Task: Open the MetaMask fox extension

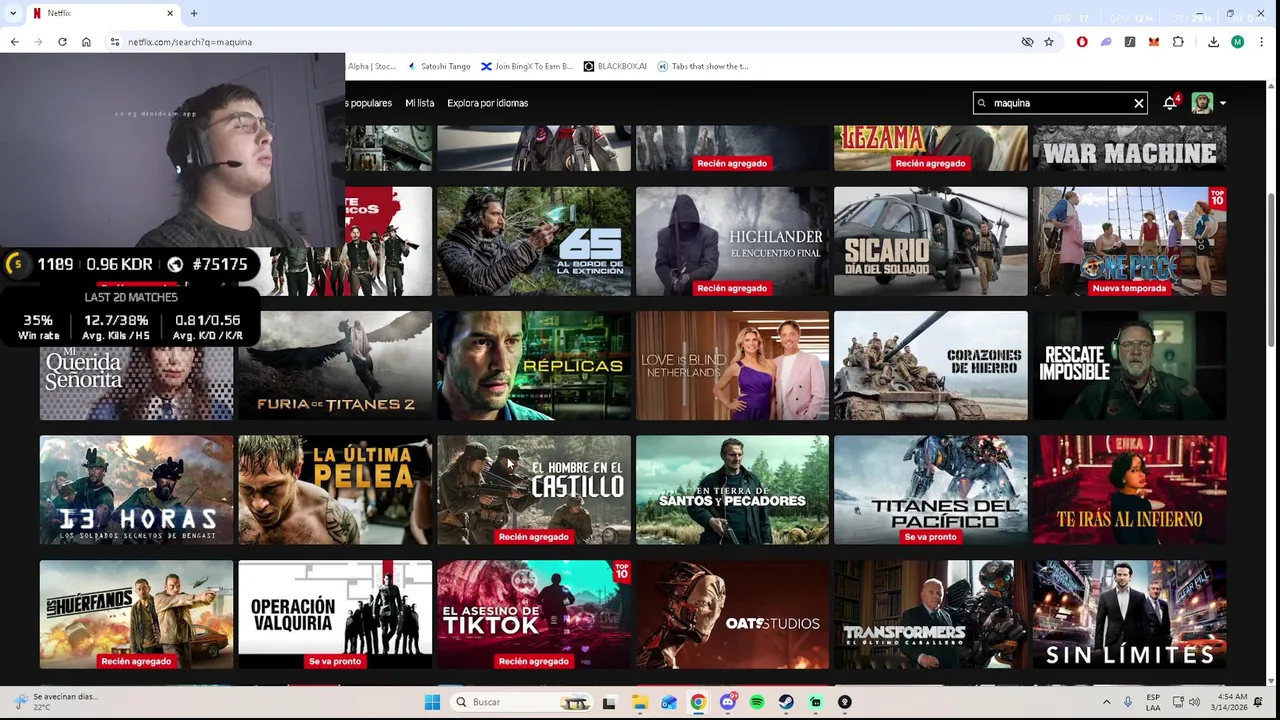Action: (1154, 42)
